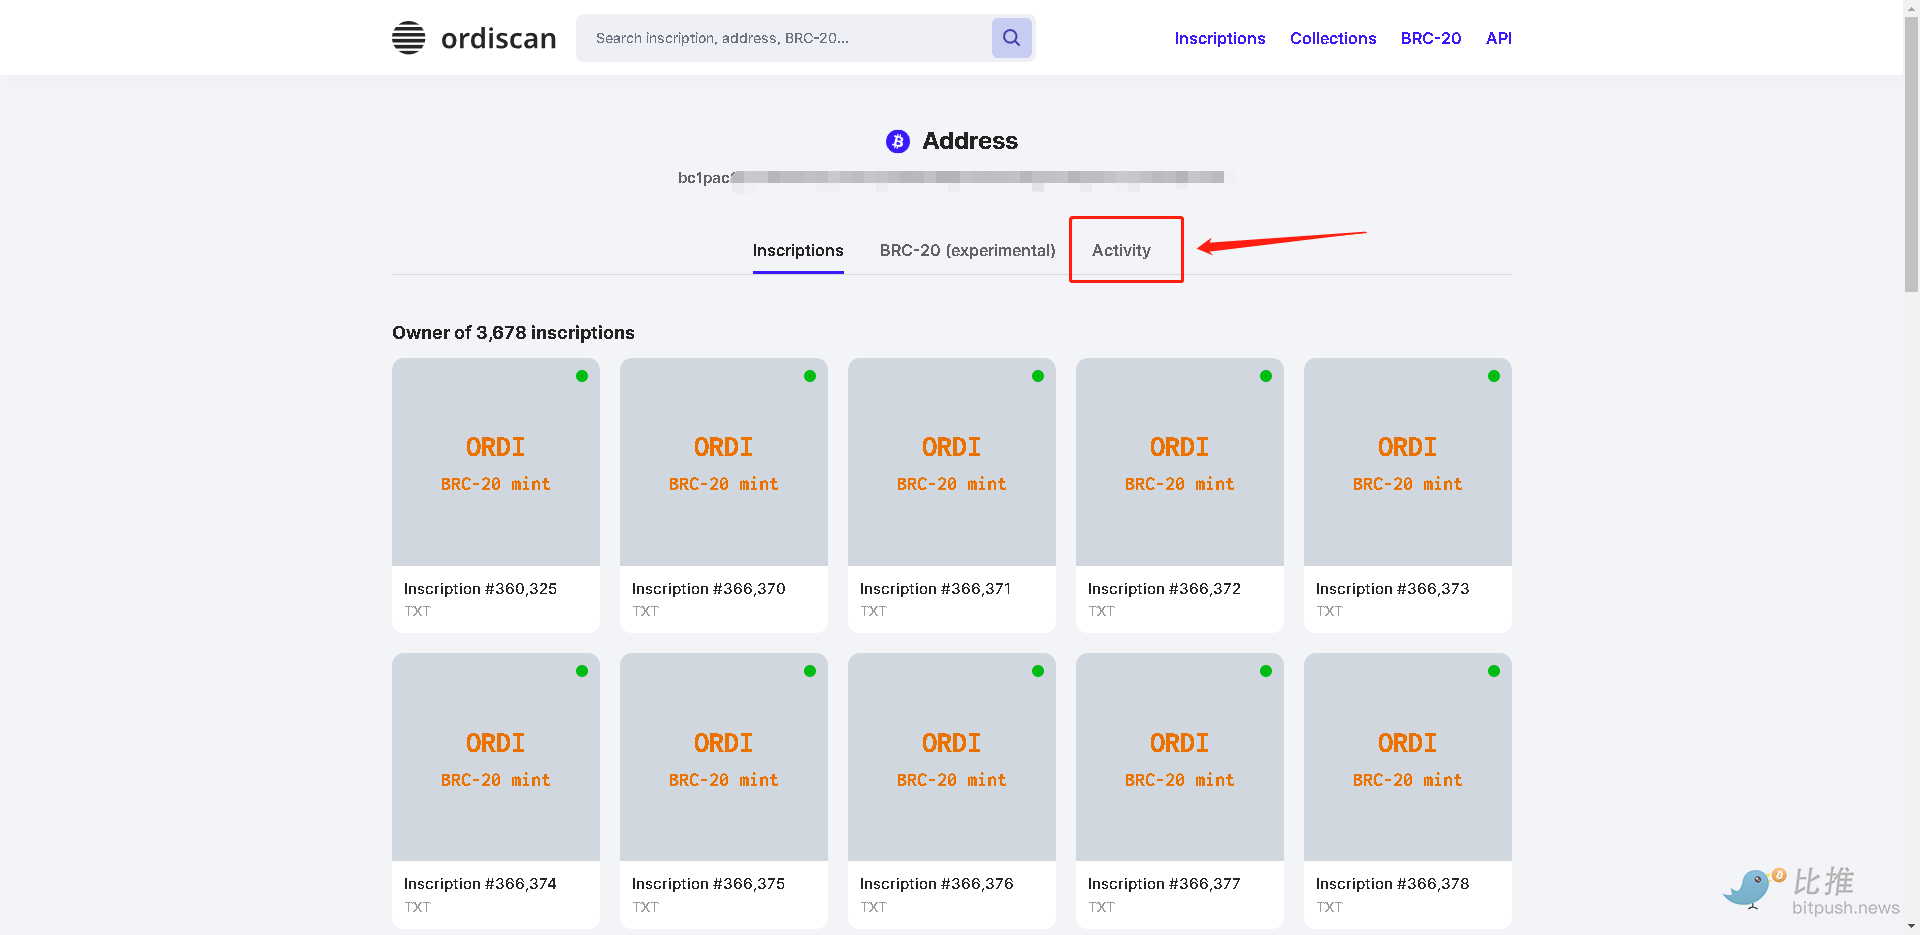
Task: Open the ORDI thumbnail of Inscription #366,373
Action: [1408, 462]
